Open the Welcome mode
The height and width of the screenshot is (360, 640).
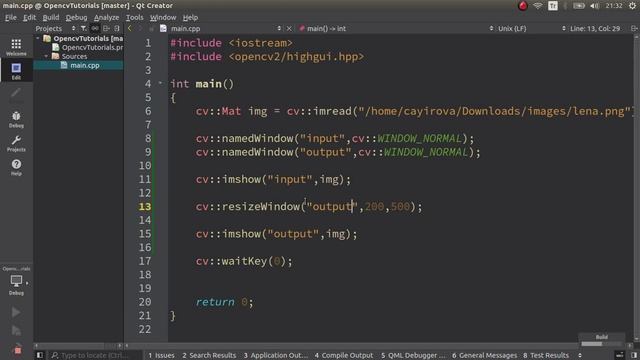click(16, 47)
